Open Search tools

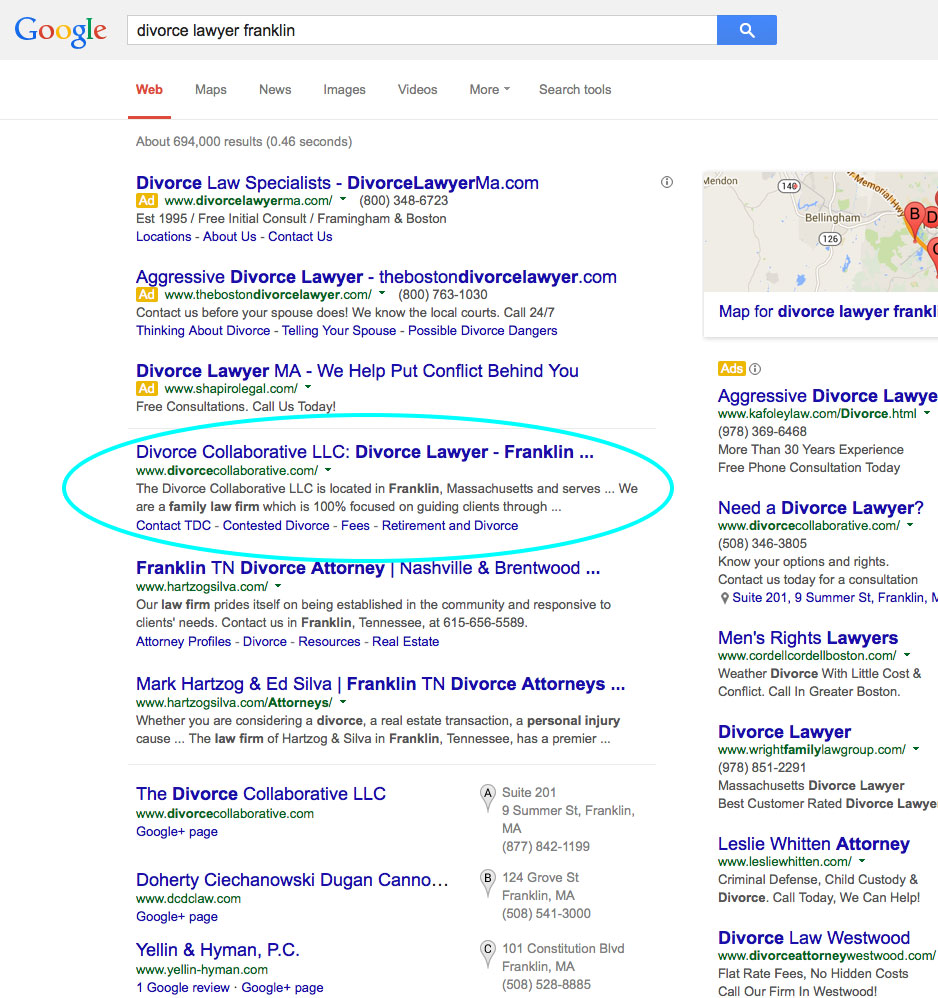(x=575, y=90)
